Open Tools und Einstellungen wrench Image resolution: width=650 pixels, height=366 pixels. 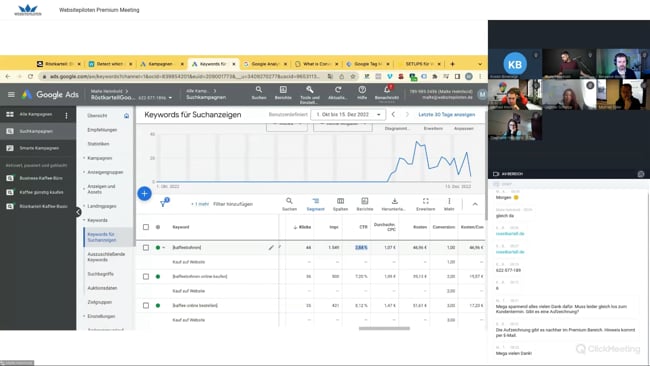(x=310, y=95)
